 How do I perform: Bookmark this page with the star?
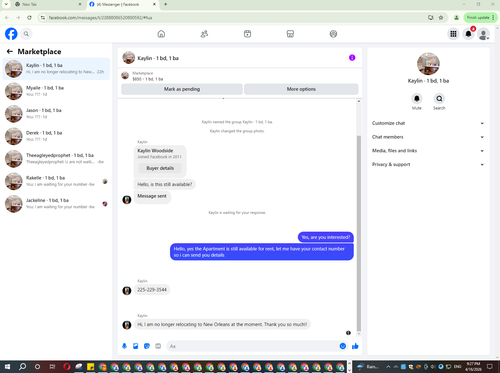point(441,17)
